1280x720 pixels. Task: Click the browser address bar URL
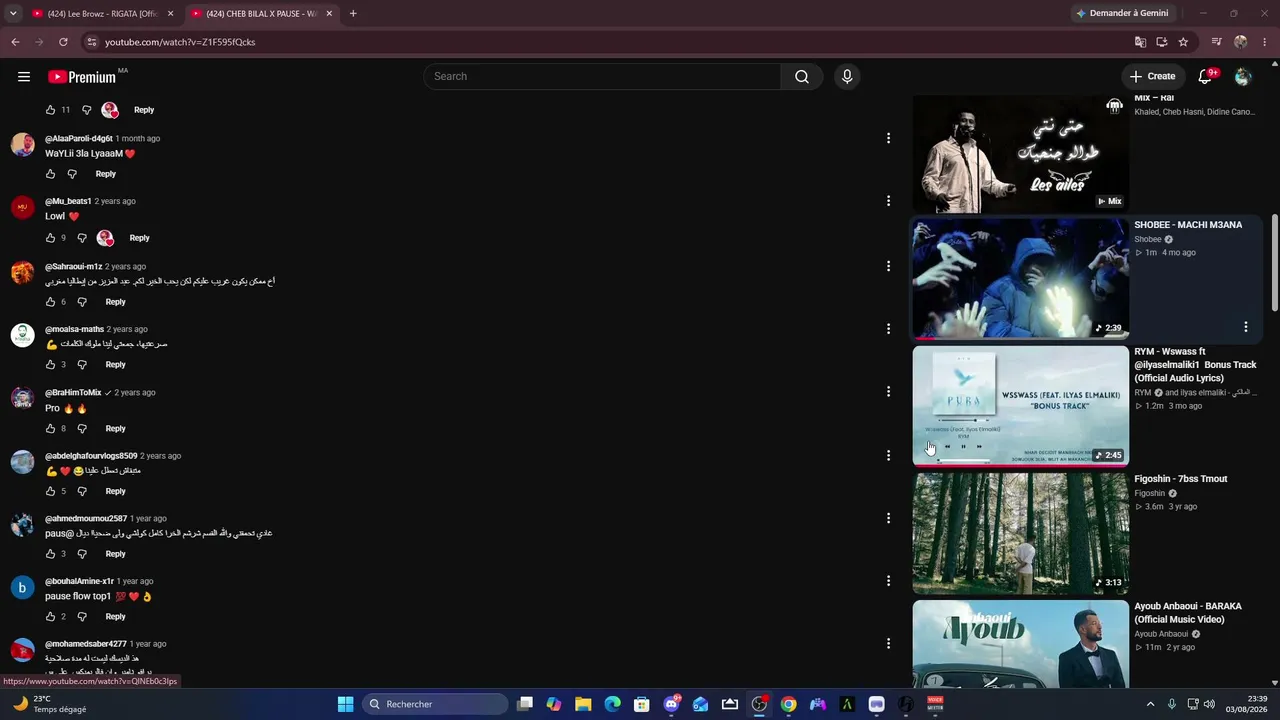[x=180, y=42]
